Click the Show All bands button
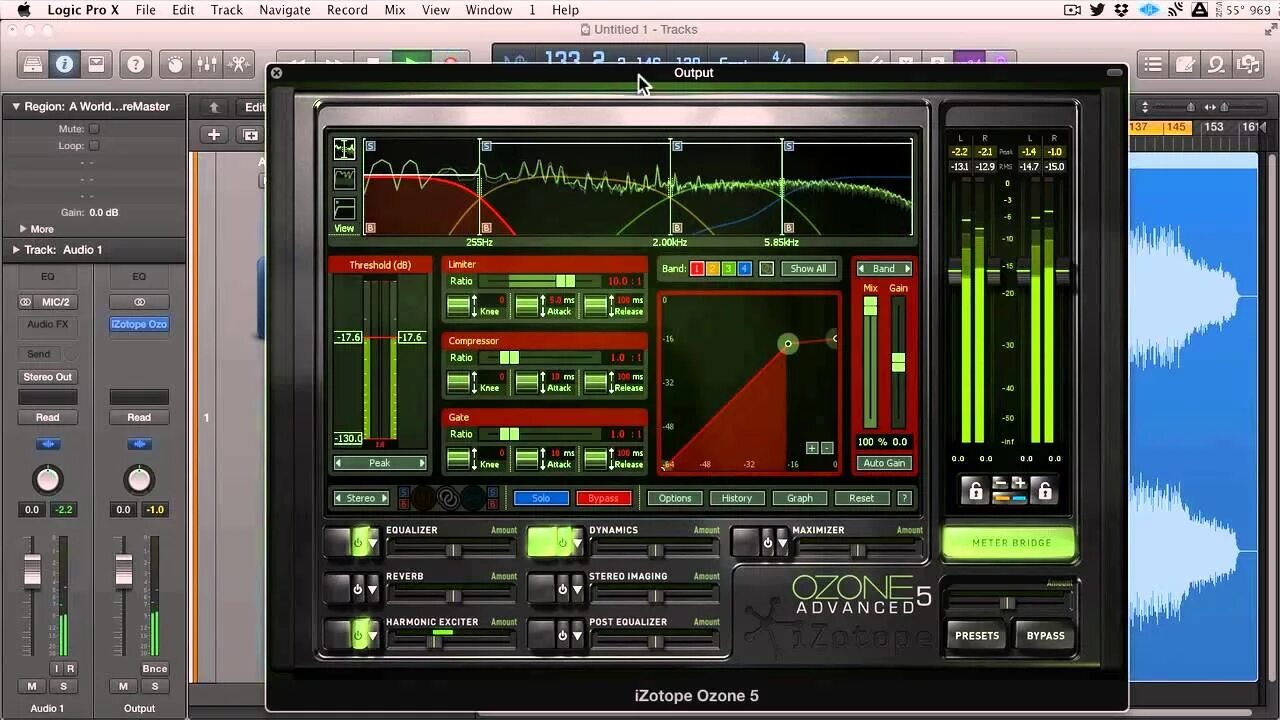Screen dimensions: 1280x720 click(809, 268)
